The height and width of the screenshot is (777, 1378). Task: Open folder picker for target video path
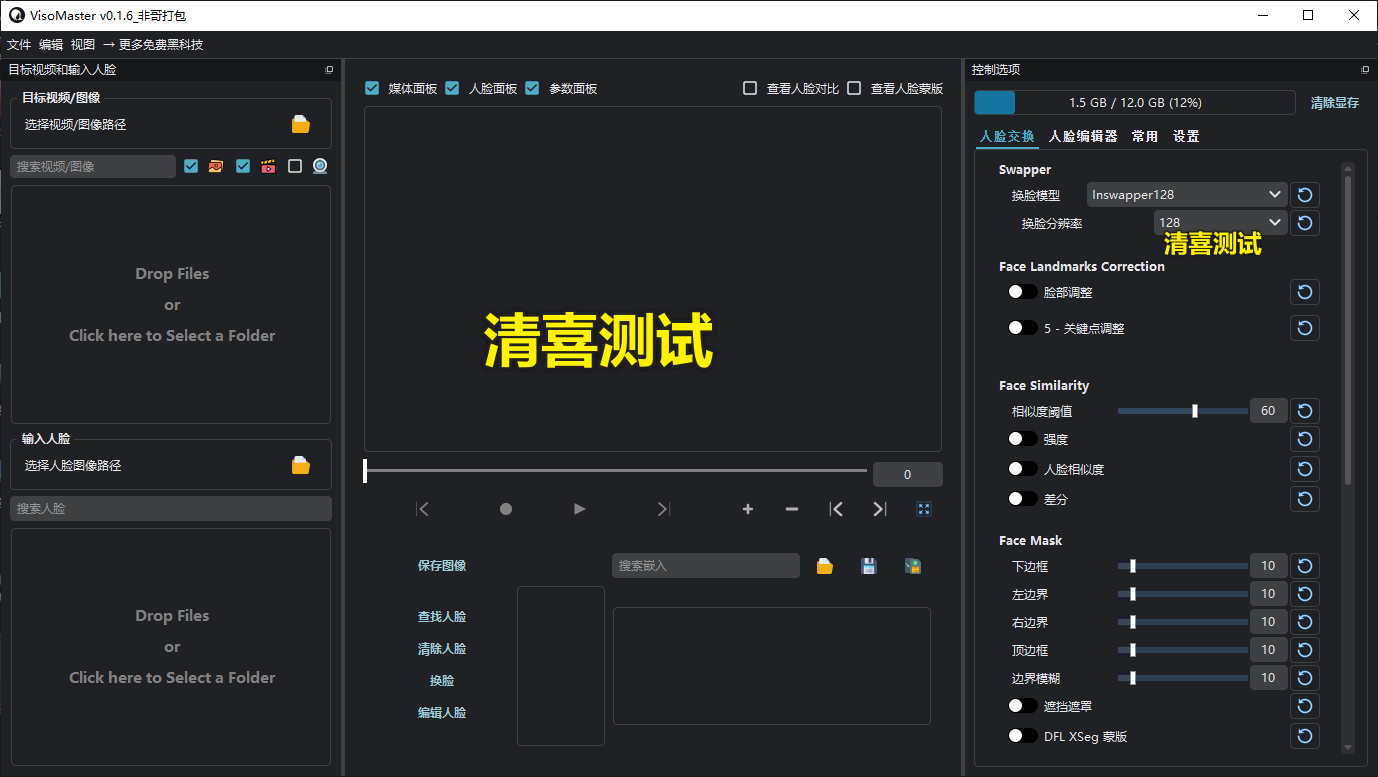click(x=301, y=123)
